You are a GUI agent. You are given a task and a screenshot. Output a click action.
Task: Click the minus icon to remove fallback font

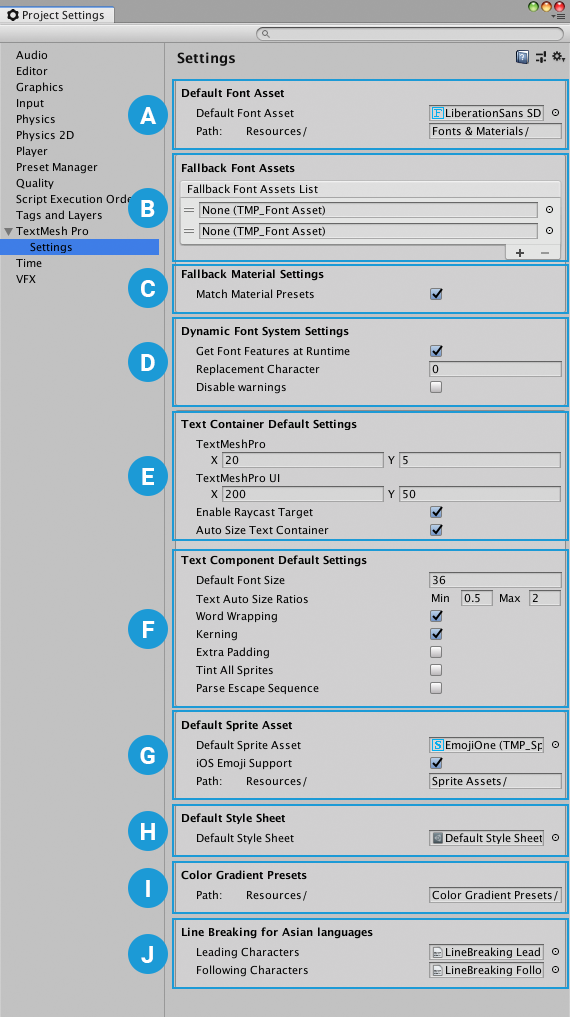coord(545,253)
